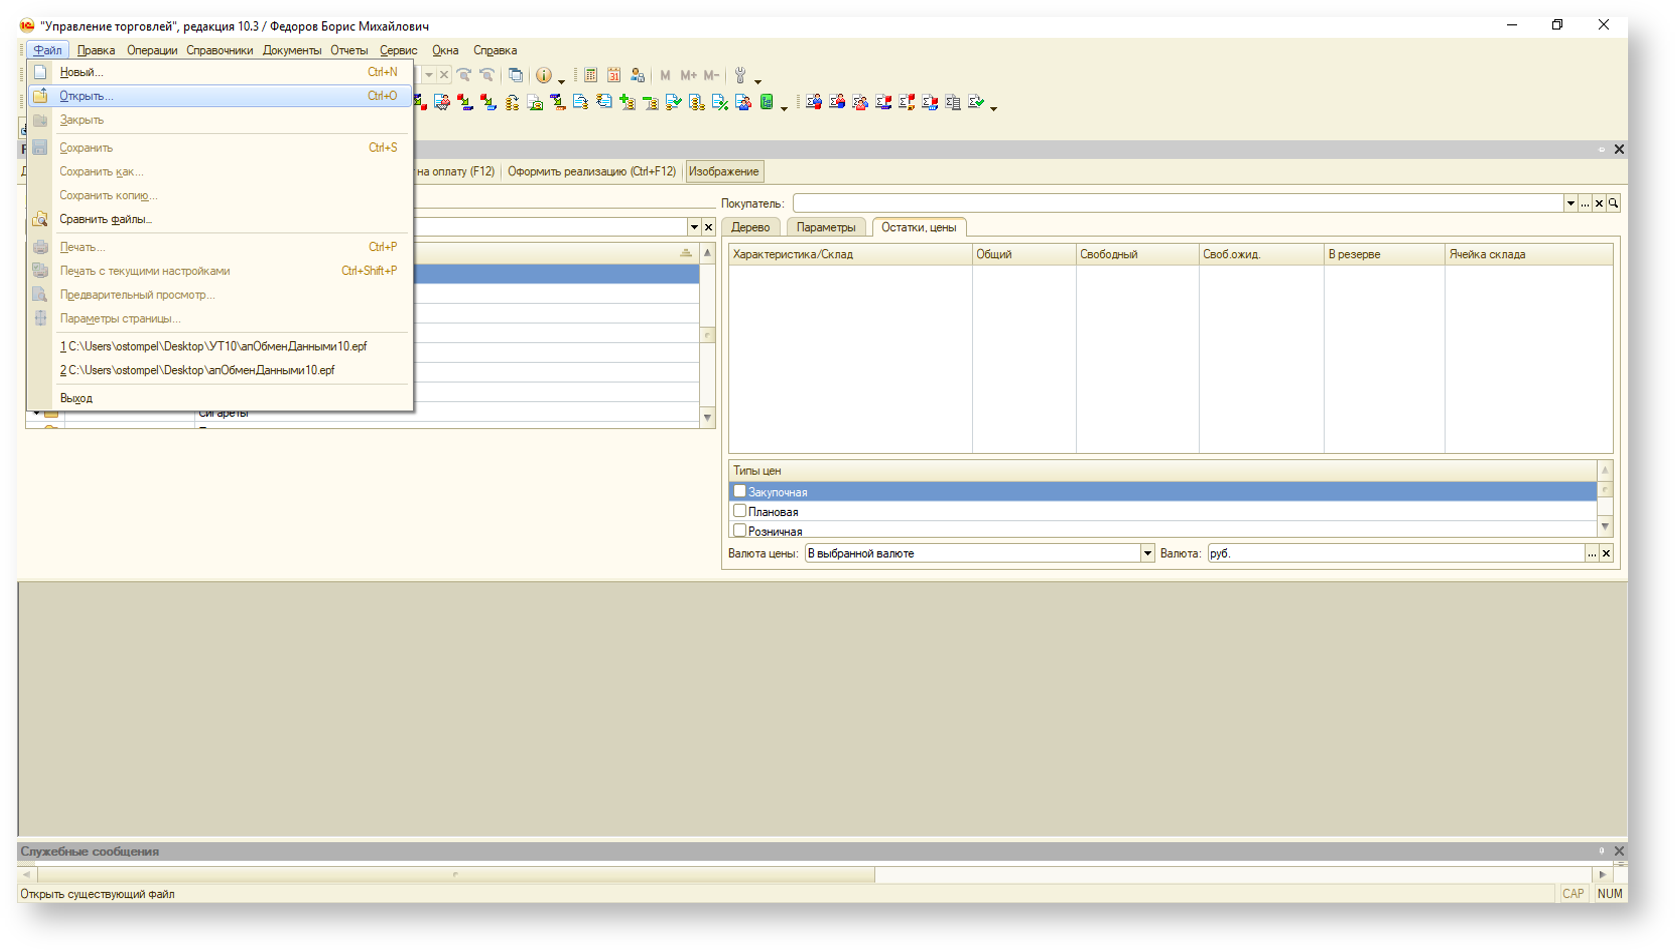This screenshot has width=1676, height=951.
Task: Click the sigma icon with green checkmark
Action: [976, 102]
